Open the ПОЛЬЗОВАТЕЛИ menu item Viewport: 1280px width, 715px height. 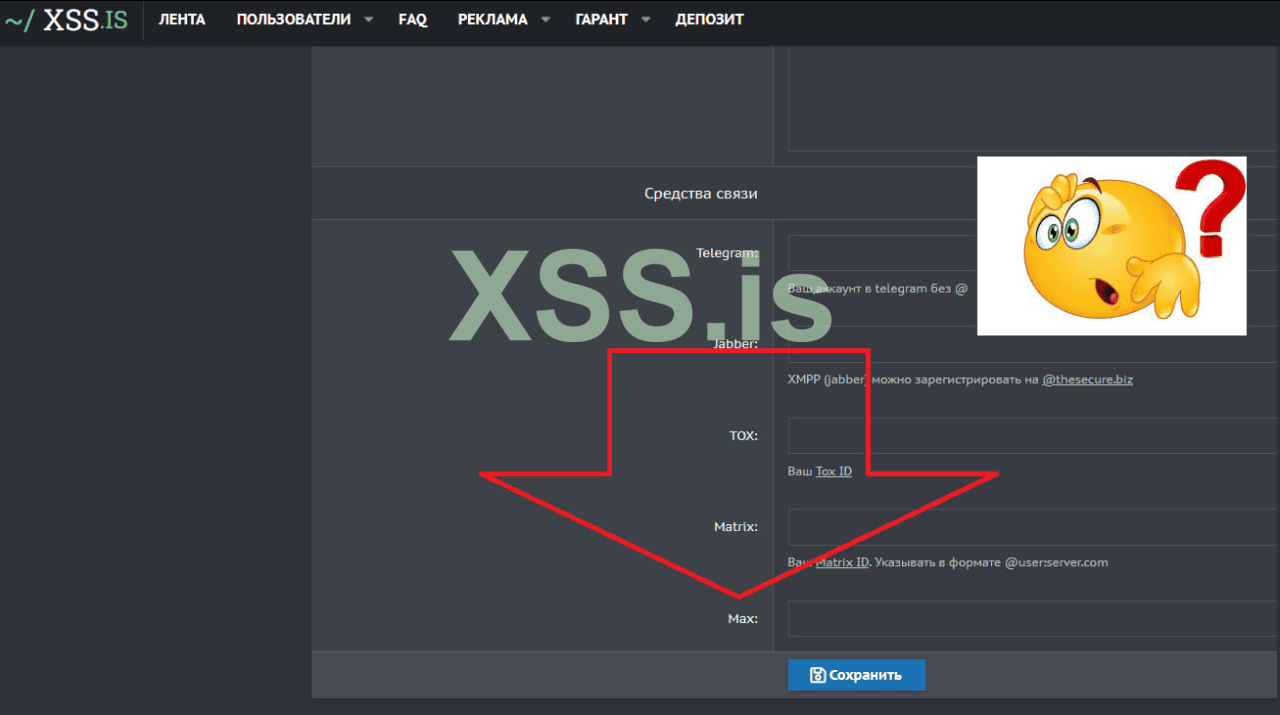tap(293, 20)
